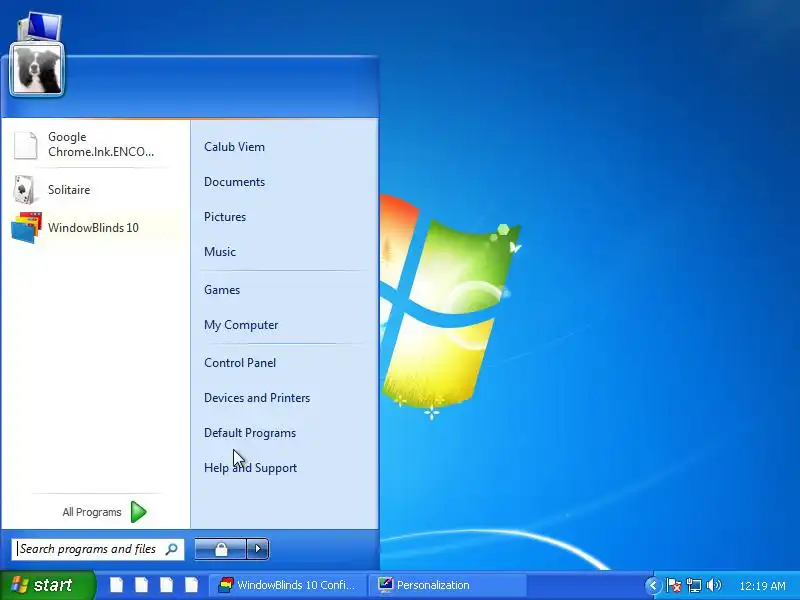
Task: Click the start button
Action: tap(48, 585)
